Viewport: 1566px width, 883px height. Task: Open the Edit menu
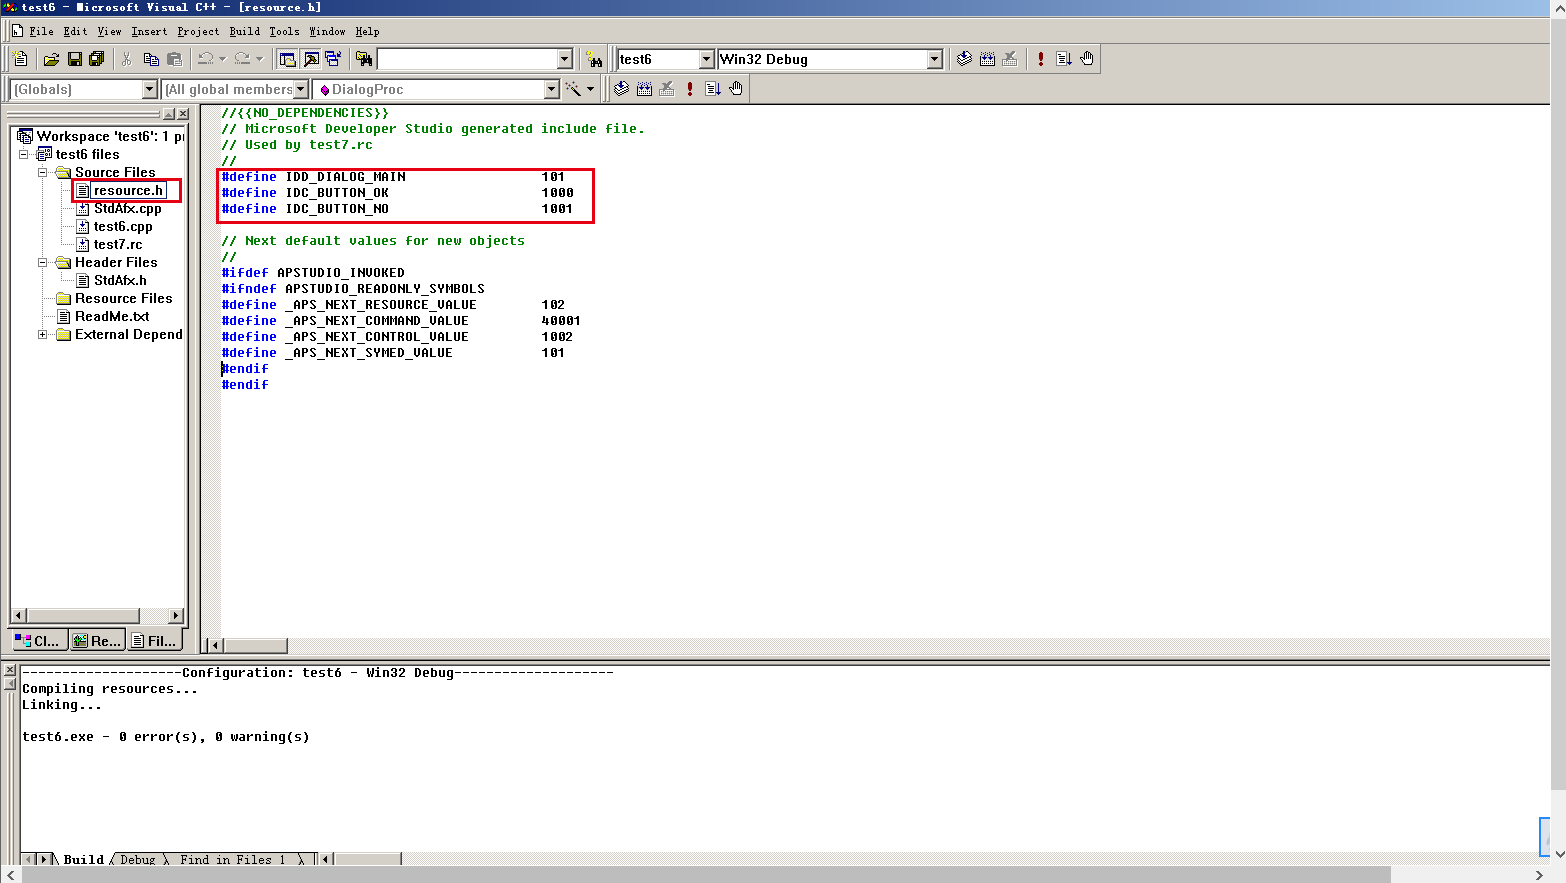coord(75,31)
